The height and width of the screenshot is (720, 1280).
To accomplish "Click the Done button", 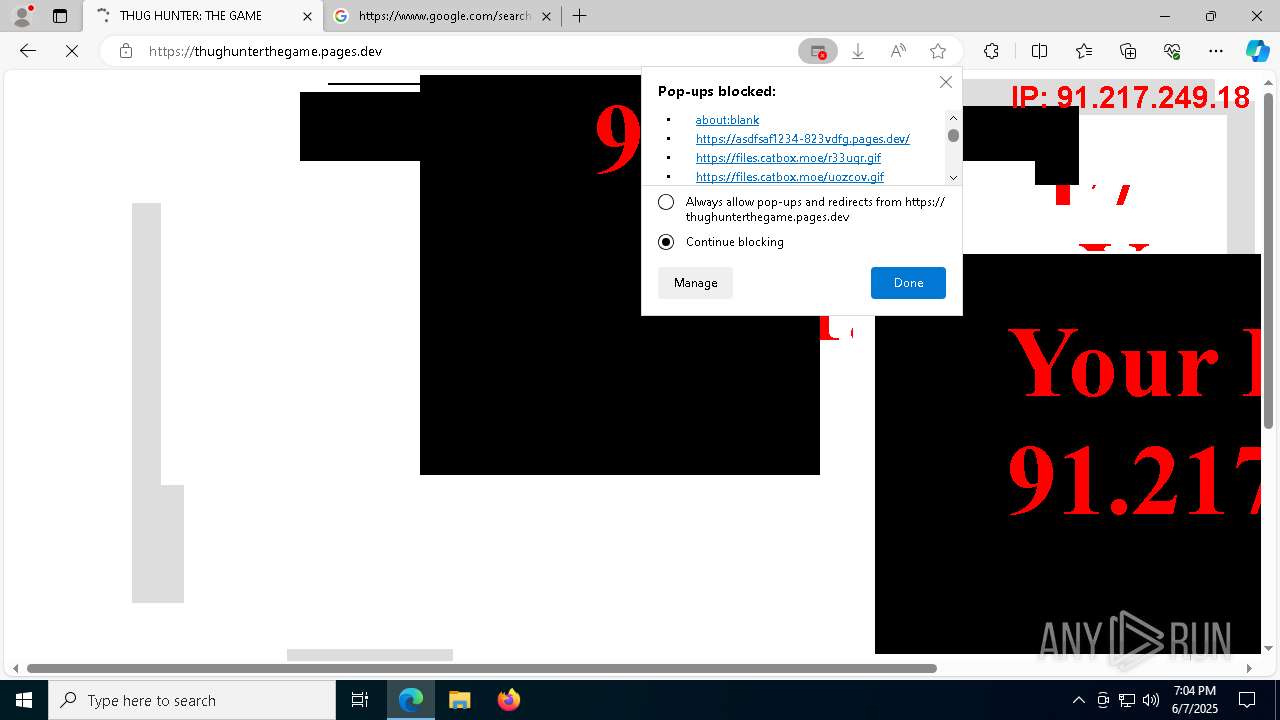I will pyautogui.click(x=908, y=283).
